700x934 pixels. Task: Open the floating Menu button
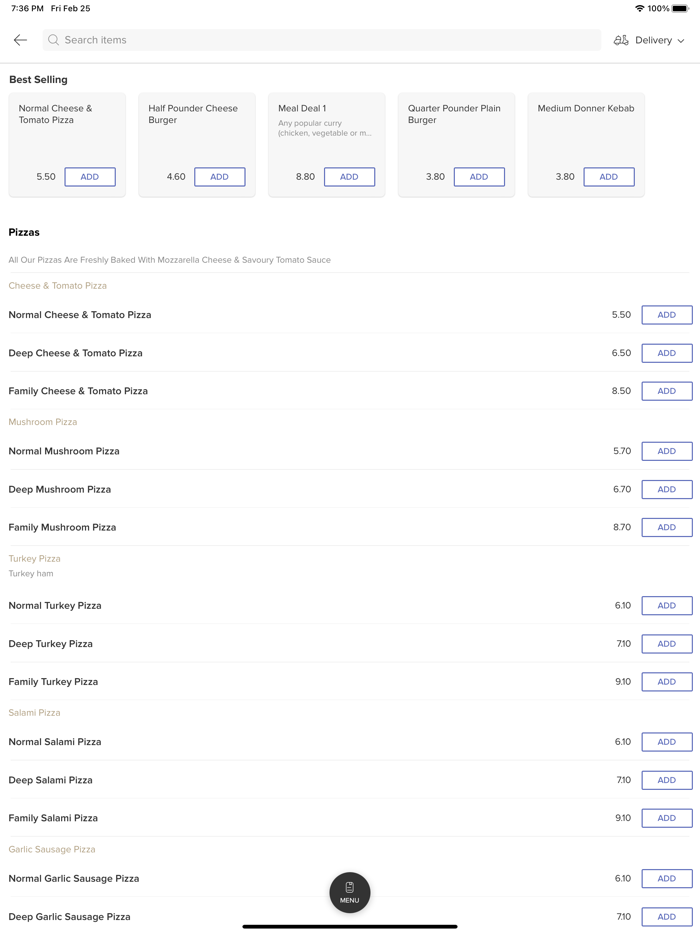(350, 892)
